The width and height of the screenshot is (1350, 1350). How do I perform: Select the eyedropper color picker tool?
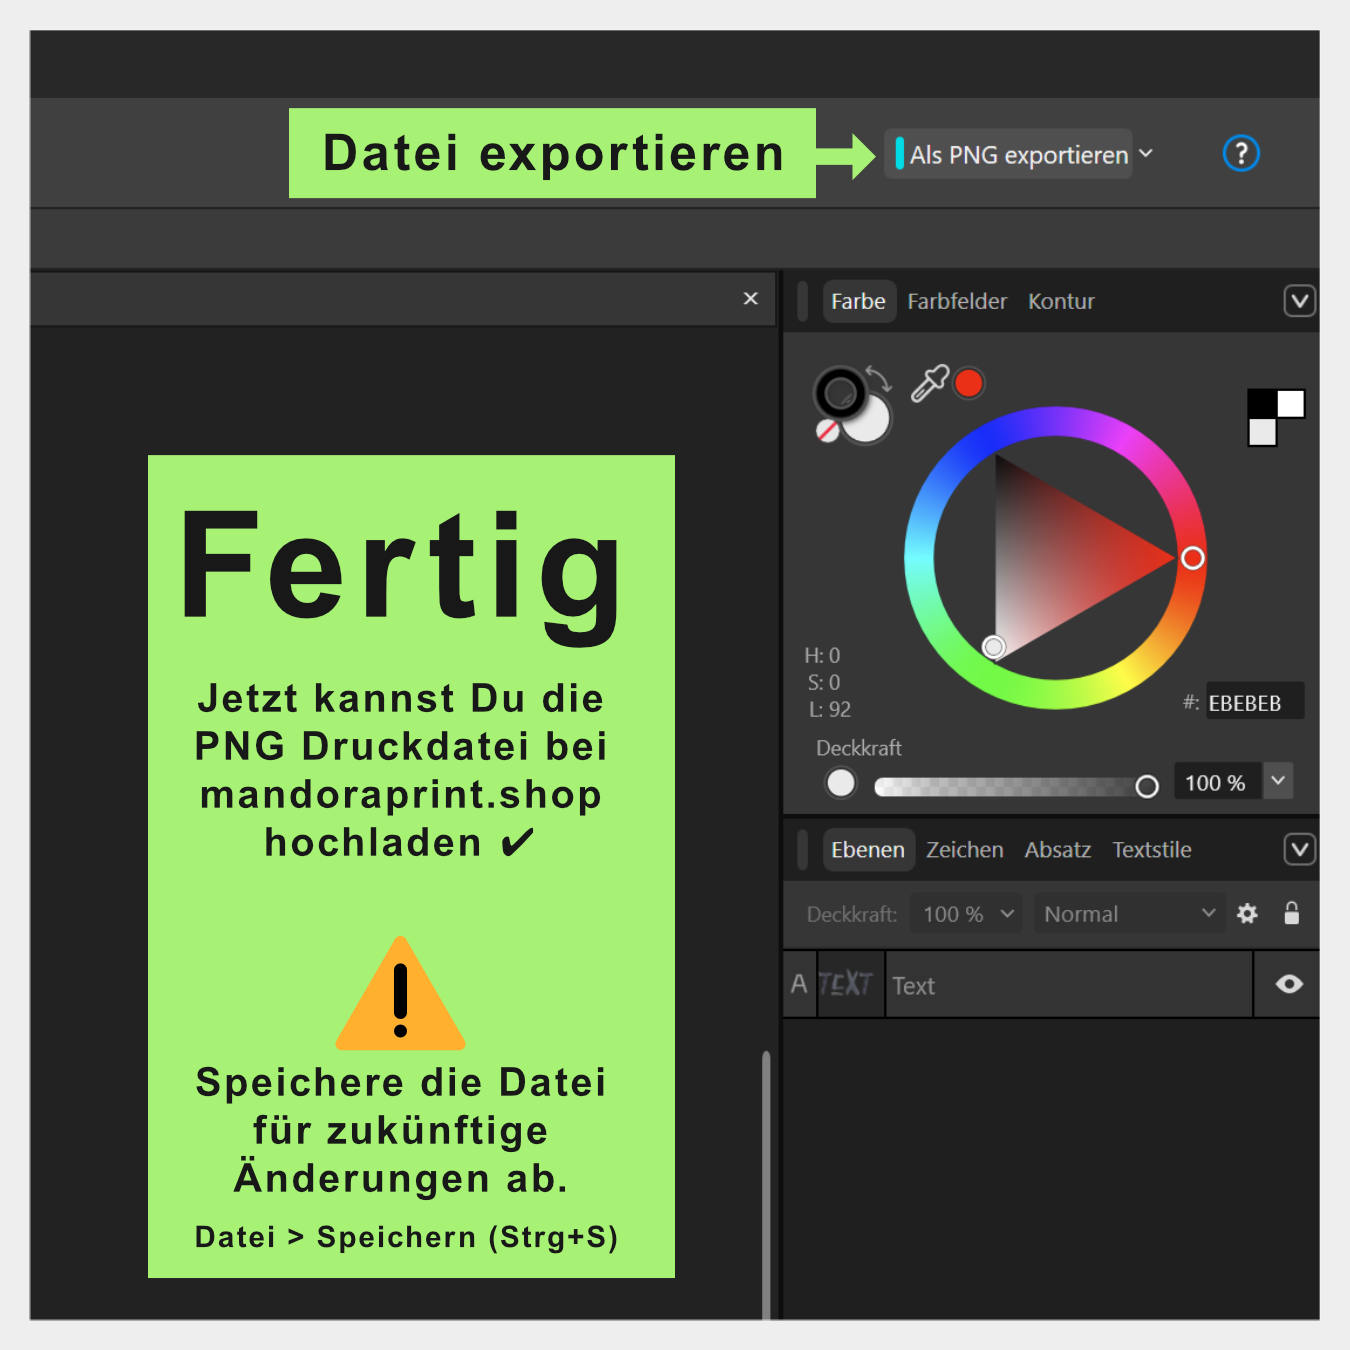[x=929, y=383]
